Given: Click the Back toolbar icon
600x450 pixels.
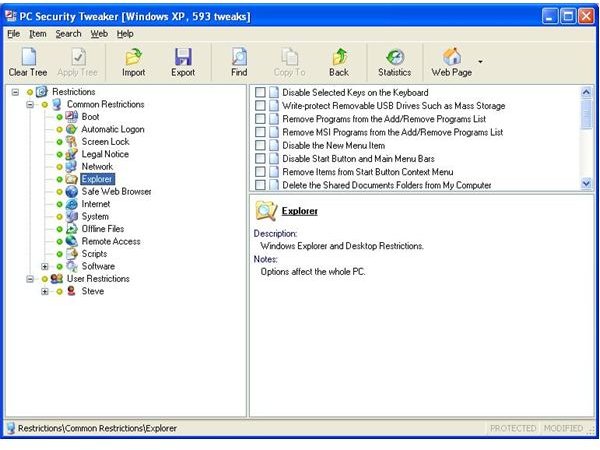Looking at the screenshot, I should 339,57.
